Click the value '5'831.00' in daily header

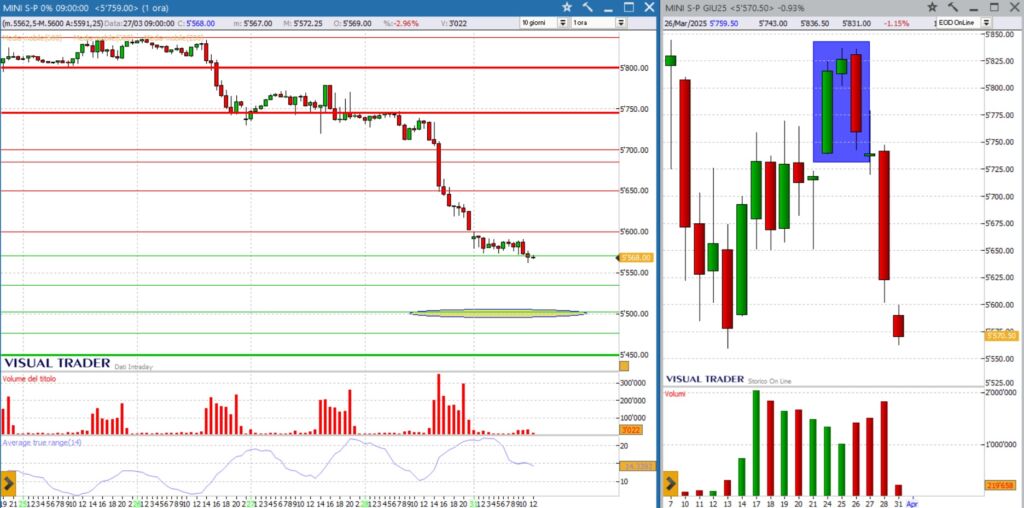(857, 23)
